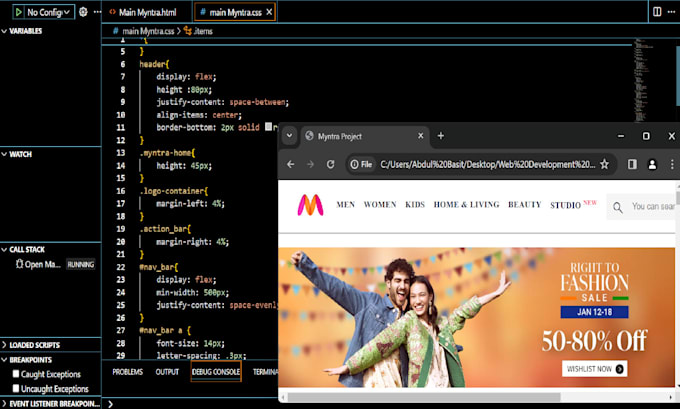This screenshot has width=680, height=409.
Task: Click the WOMEN navigation link
Action: [x=379, y=205]
